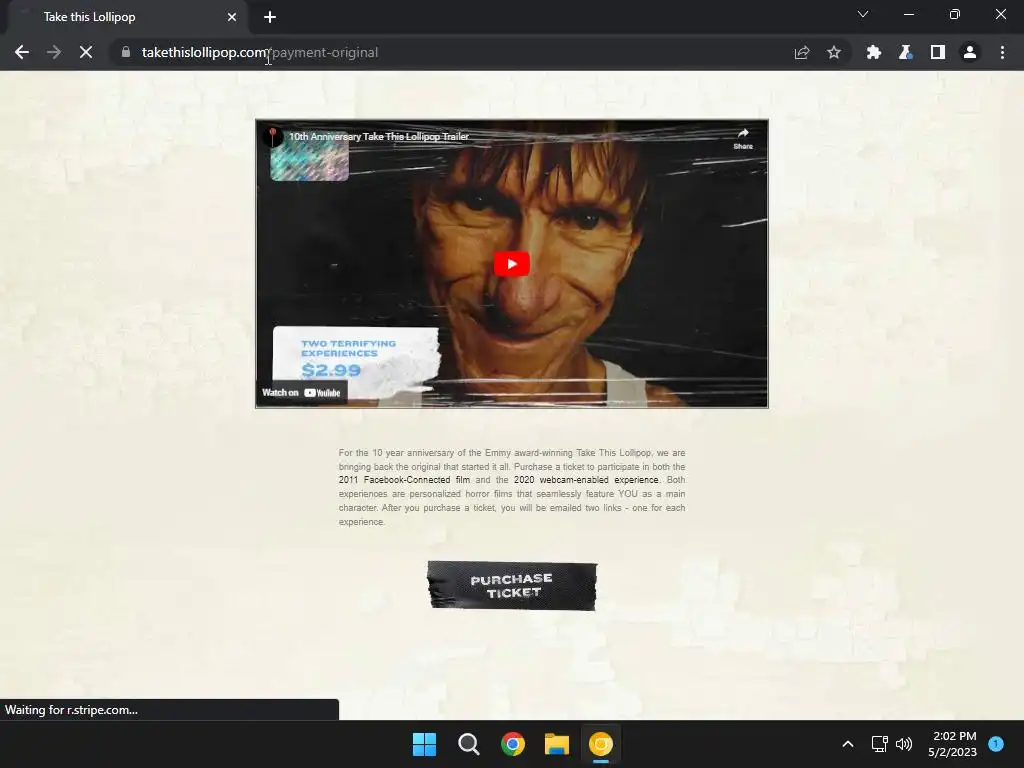Image resolution: width=1024 pixels, height=768 pixels.
Task: Share the YouTube trailer video
Action: 743,138
